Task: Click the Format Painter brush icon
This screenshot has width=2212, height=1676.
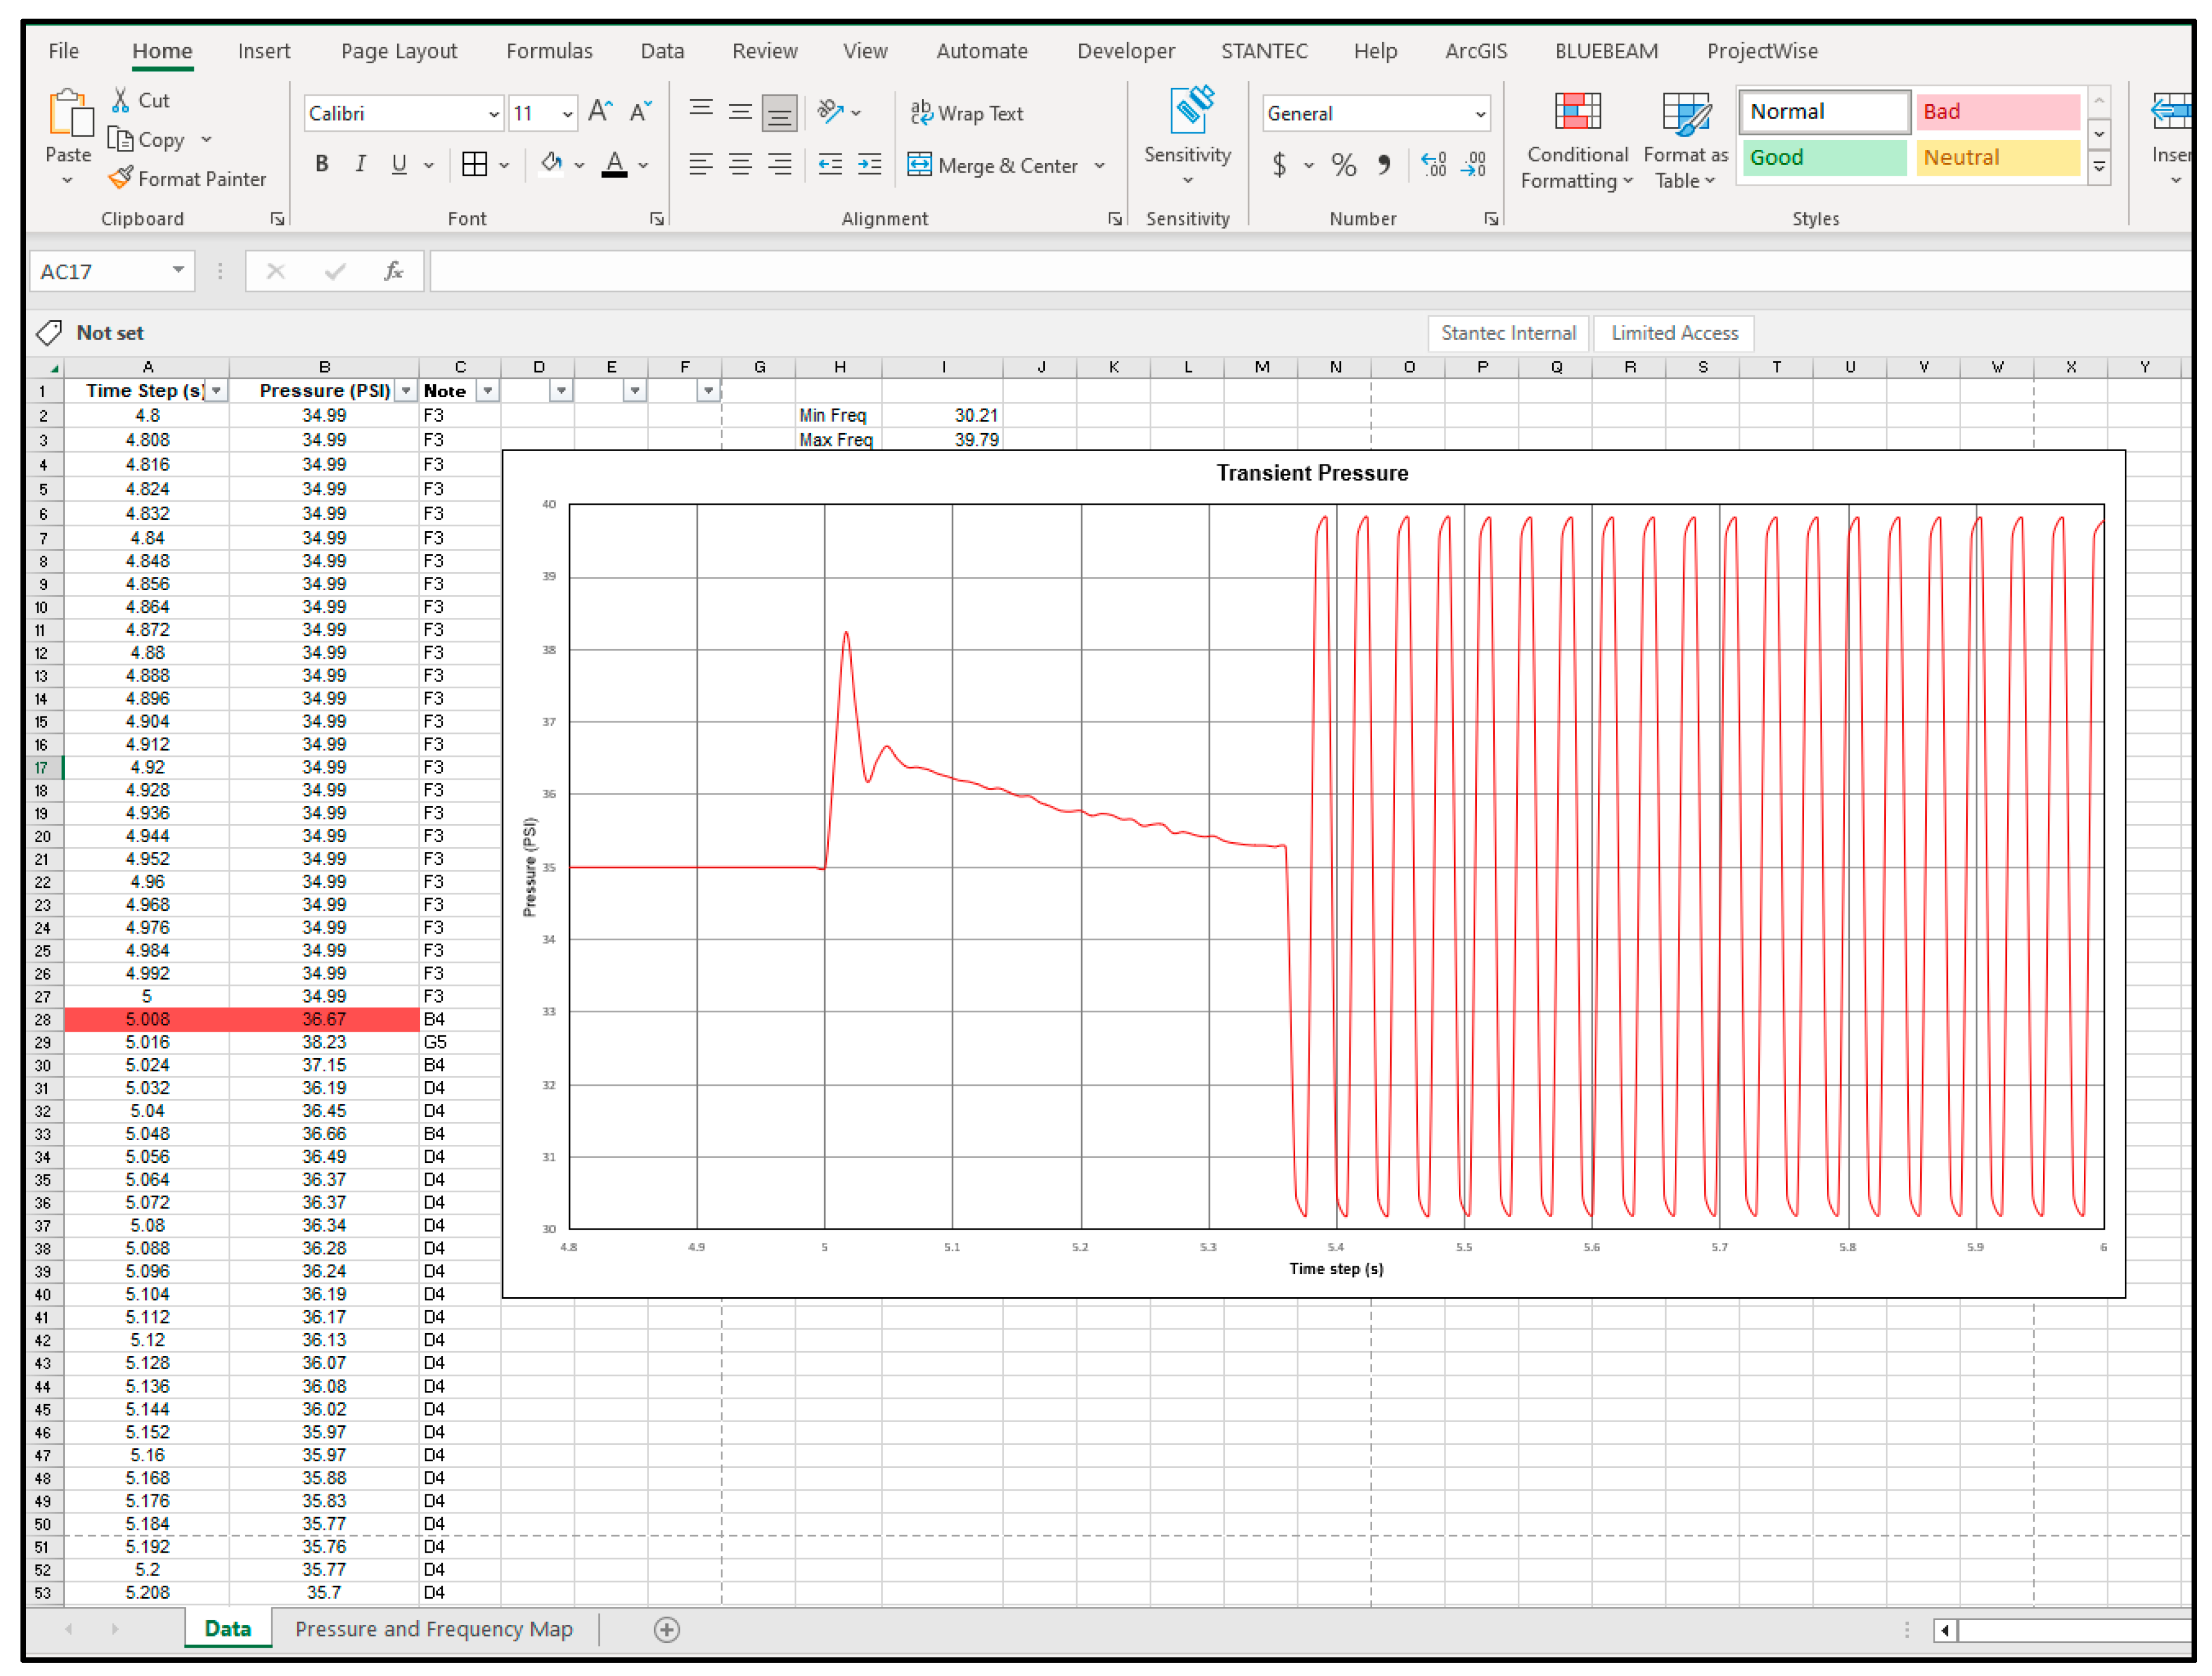Action: pyautogui.click(x=120, y=178)
